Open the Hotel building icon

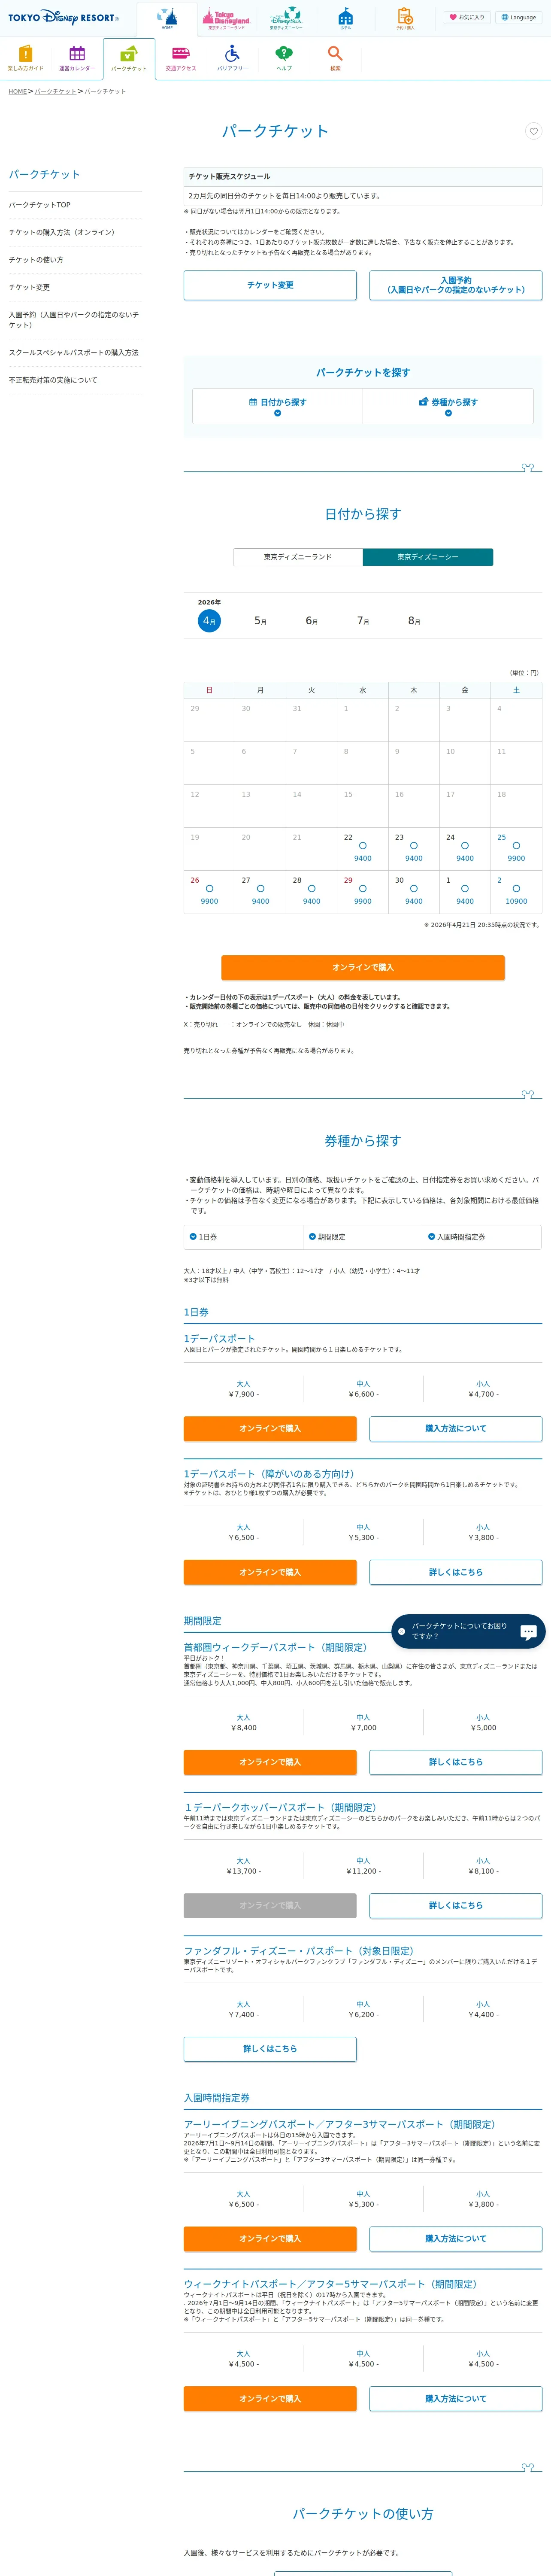tap(345, 19)
